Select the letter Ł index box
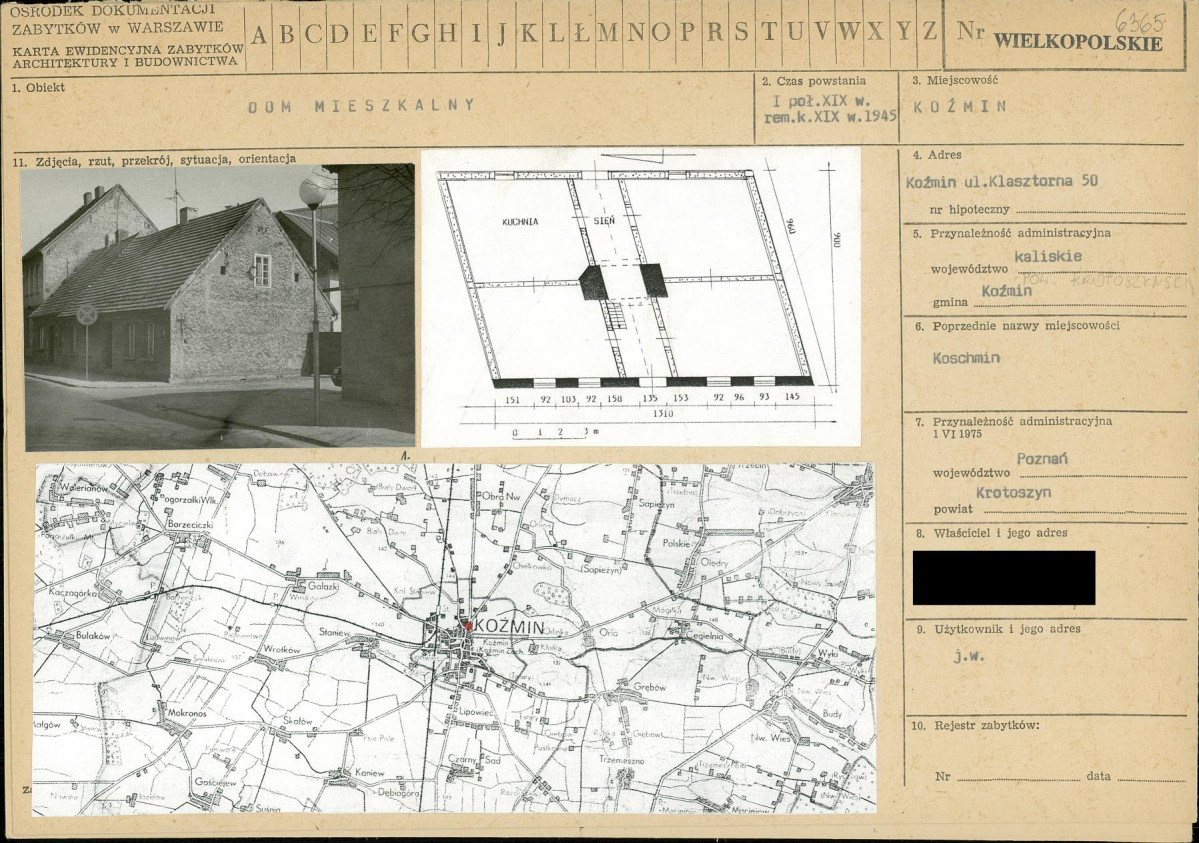 (581, 34)
